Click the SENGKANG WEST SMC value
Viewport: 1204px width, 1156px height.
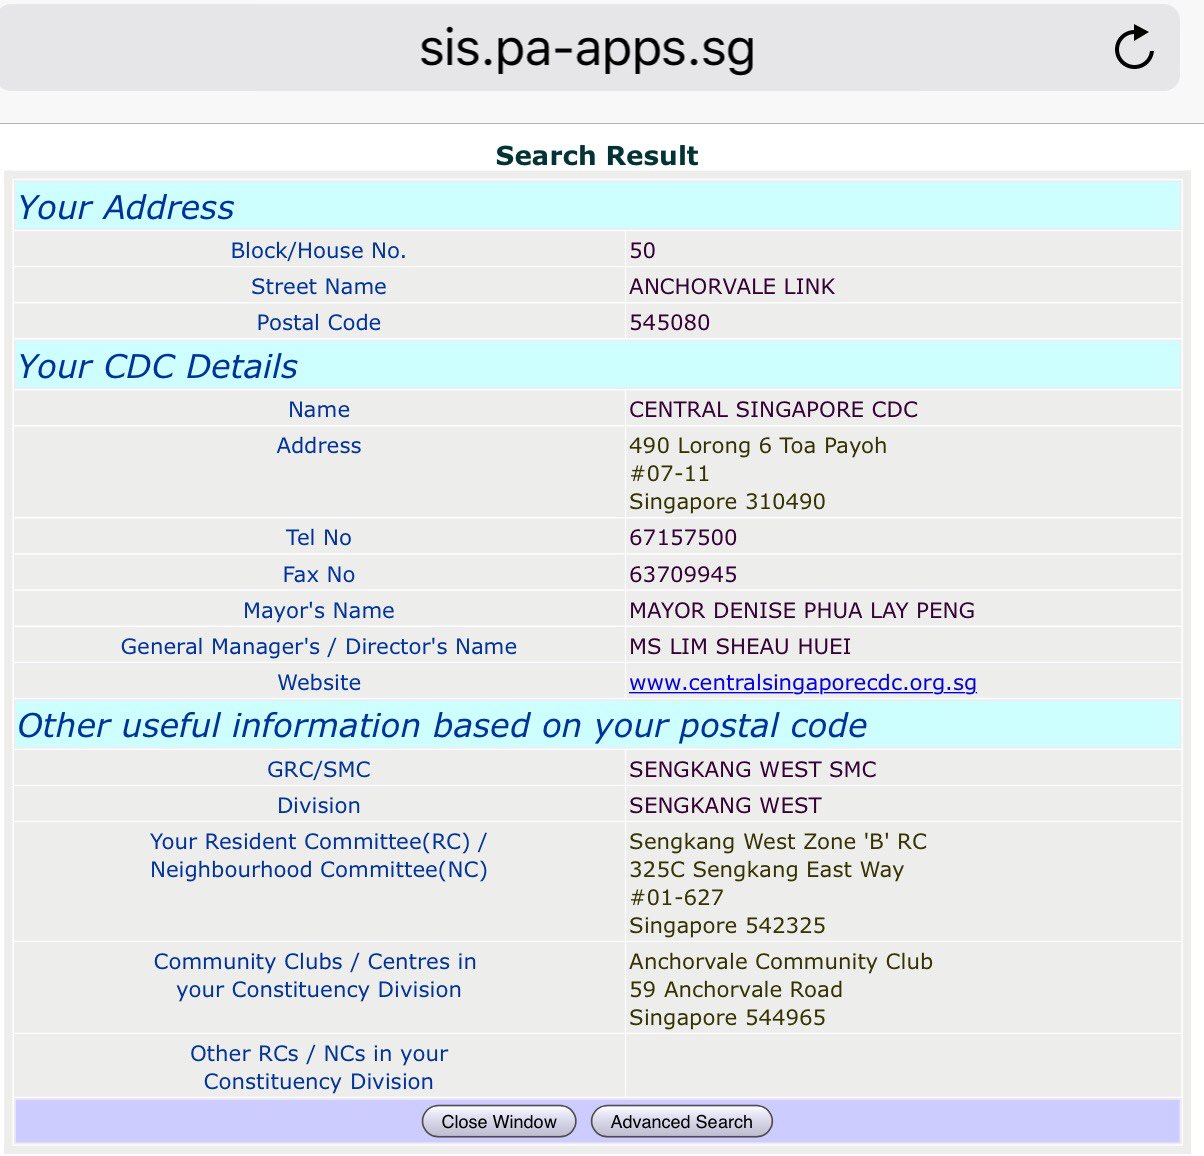pos(752,770)
